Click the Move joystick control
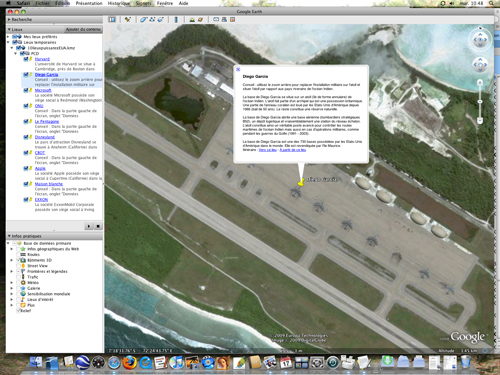Image resolution: width=500 pixels, height=375 pixels. 480,65
